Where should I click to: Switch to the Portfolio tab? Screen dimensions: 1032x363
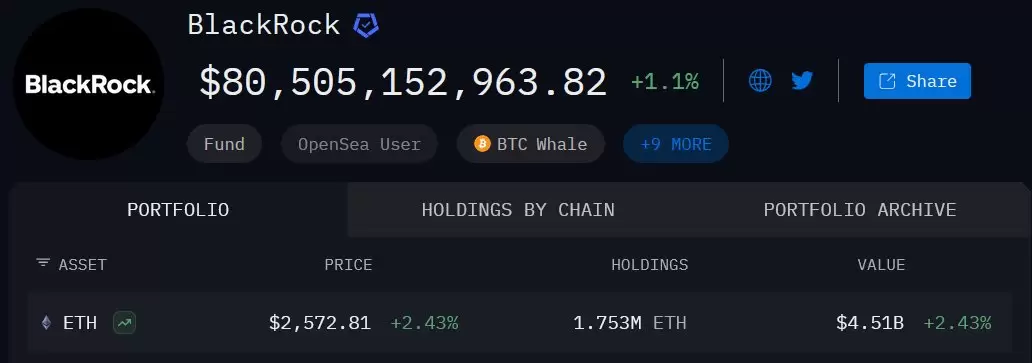178,210
